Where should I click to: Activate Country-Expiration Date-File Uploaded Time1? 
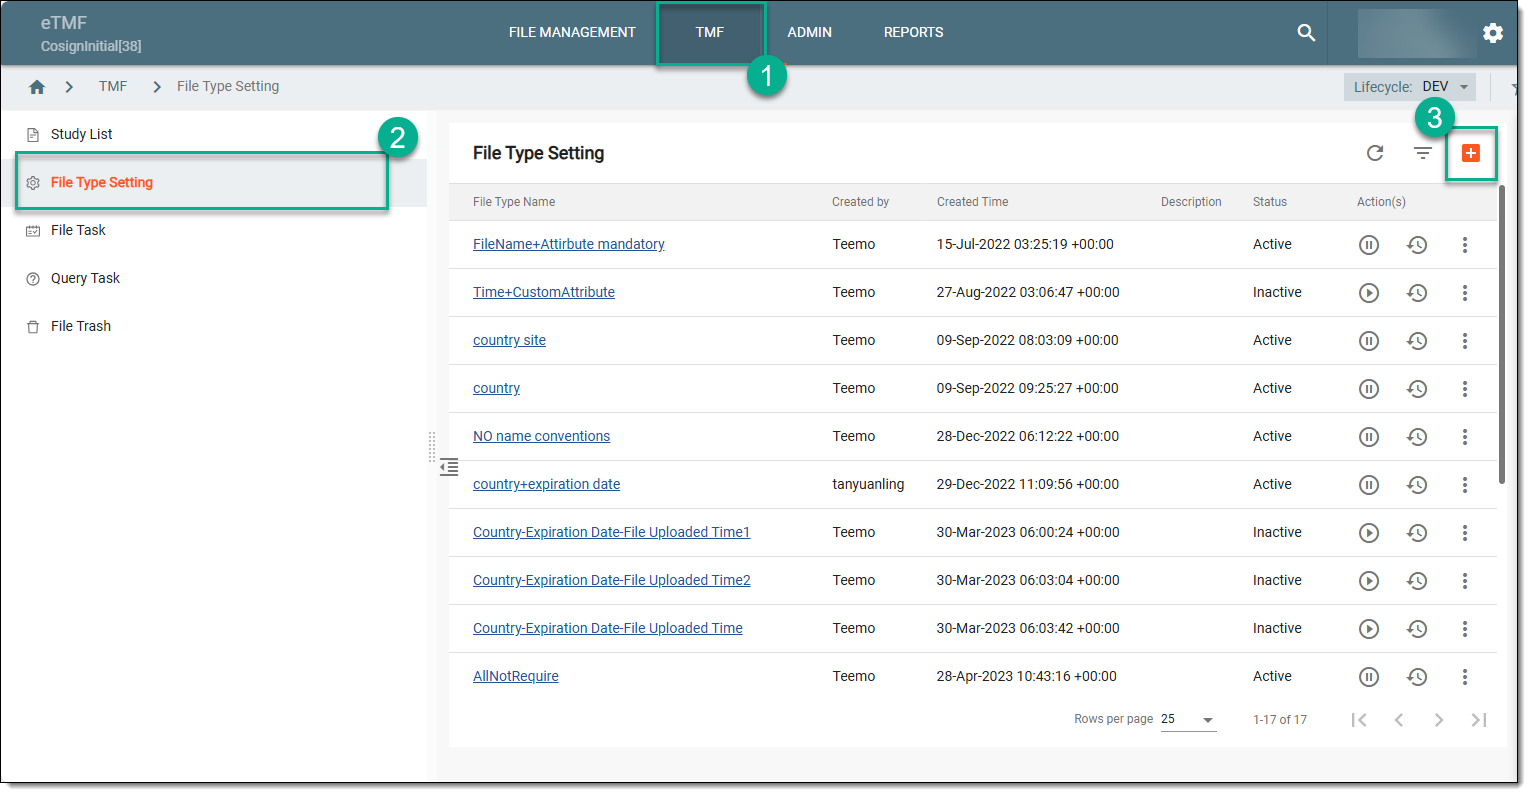pyautogui.click(x=1369, y=533)
